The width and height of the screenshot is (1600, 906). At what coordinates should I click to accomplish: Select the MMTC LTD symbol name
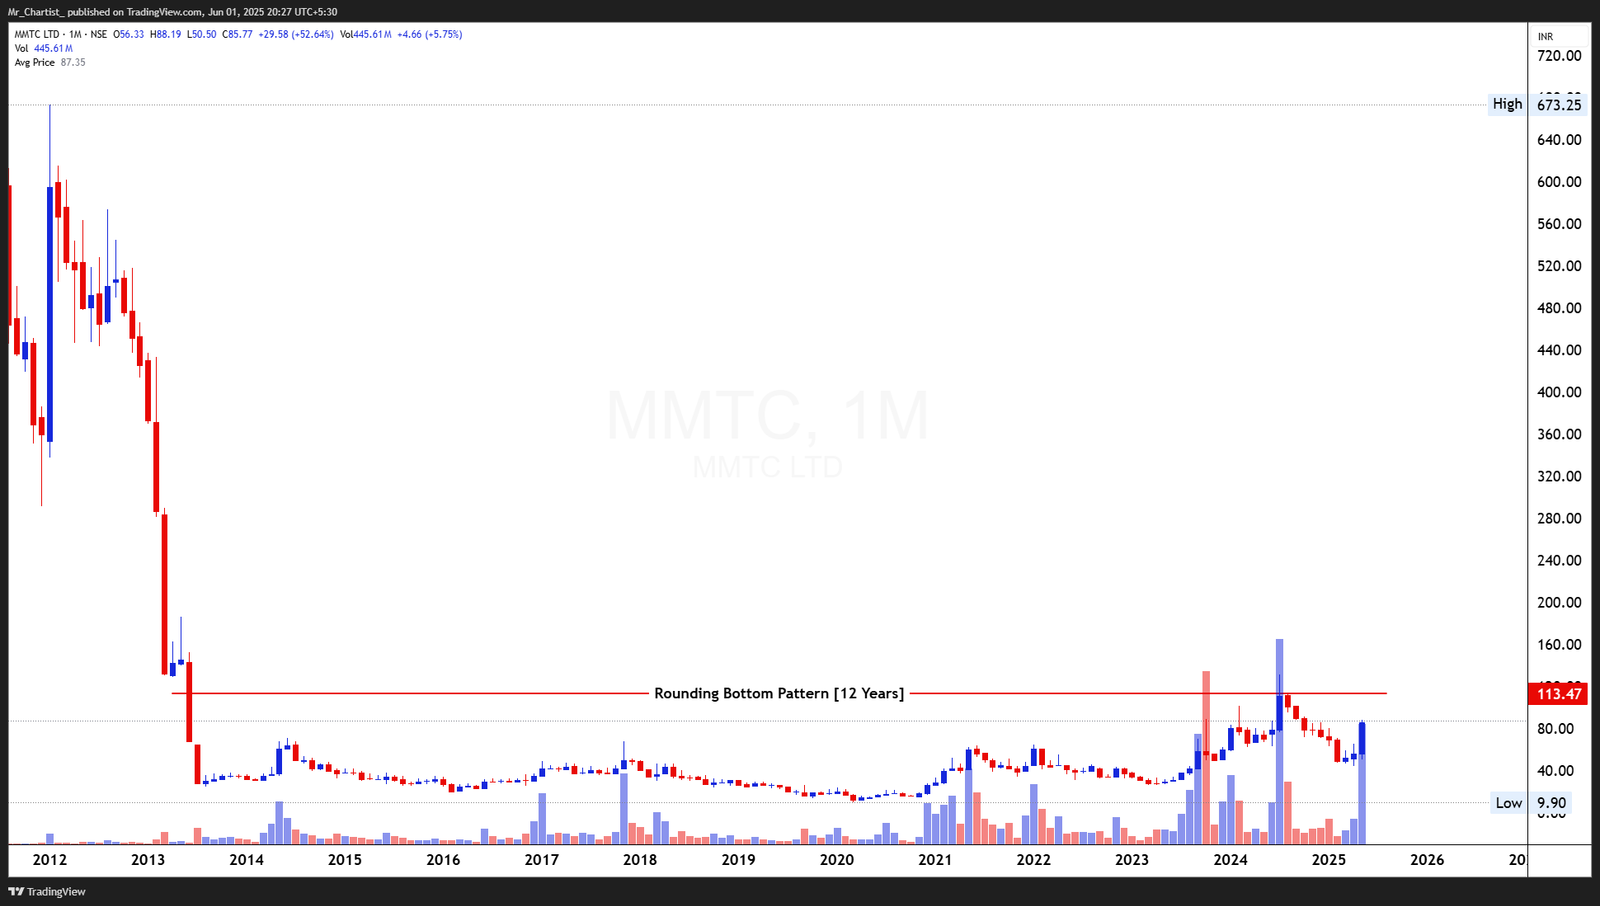point(38,33)
